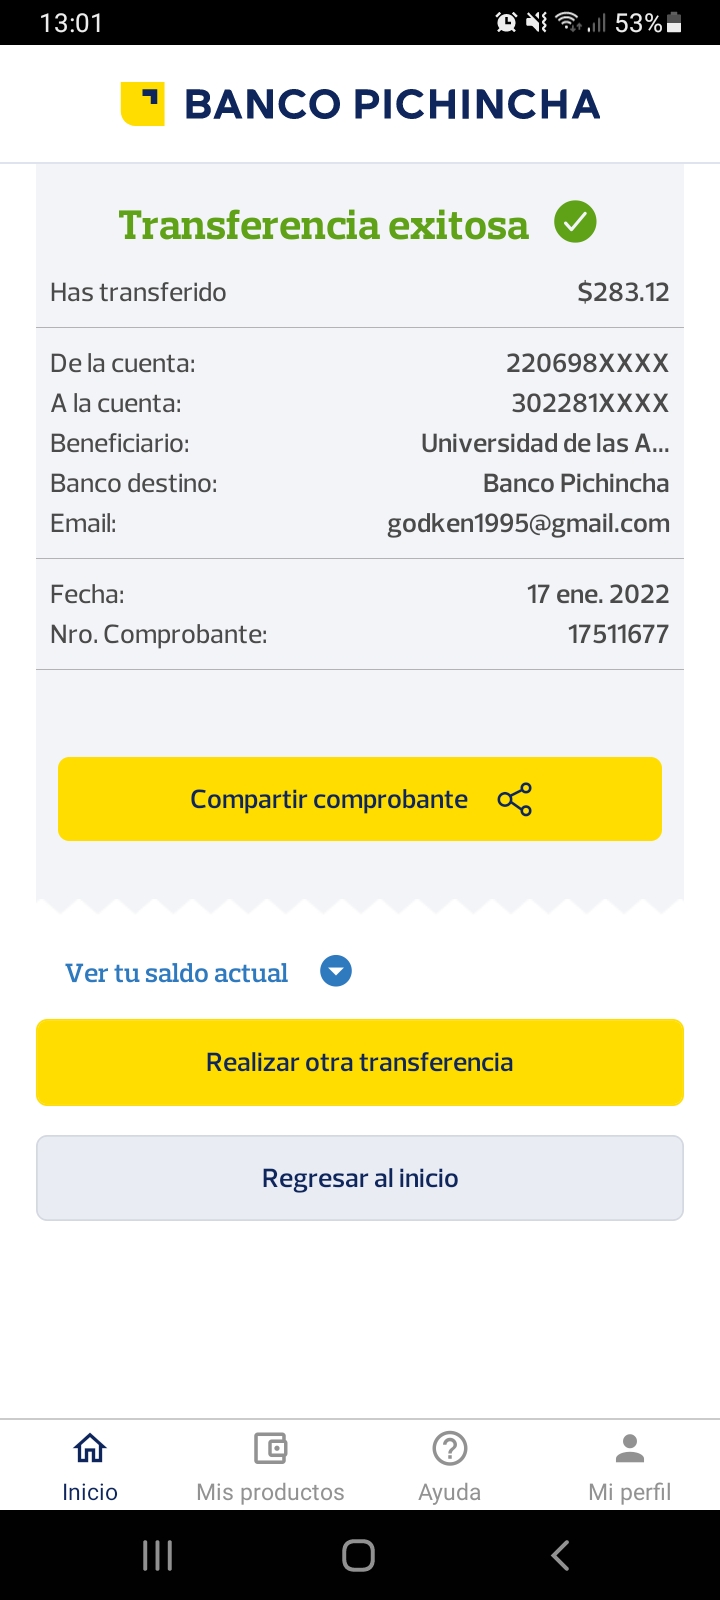Show Ver tu saldo actual section
Screen dimensions: 720x1600
pos(177,973)
